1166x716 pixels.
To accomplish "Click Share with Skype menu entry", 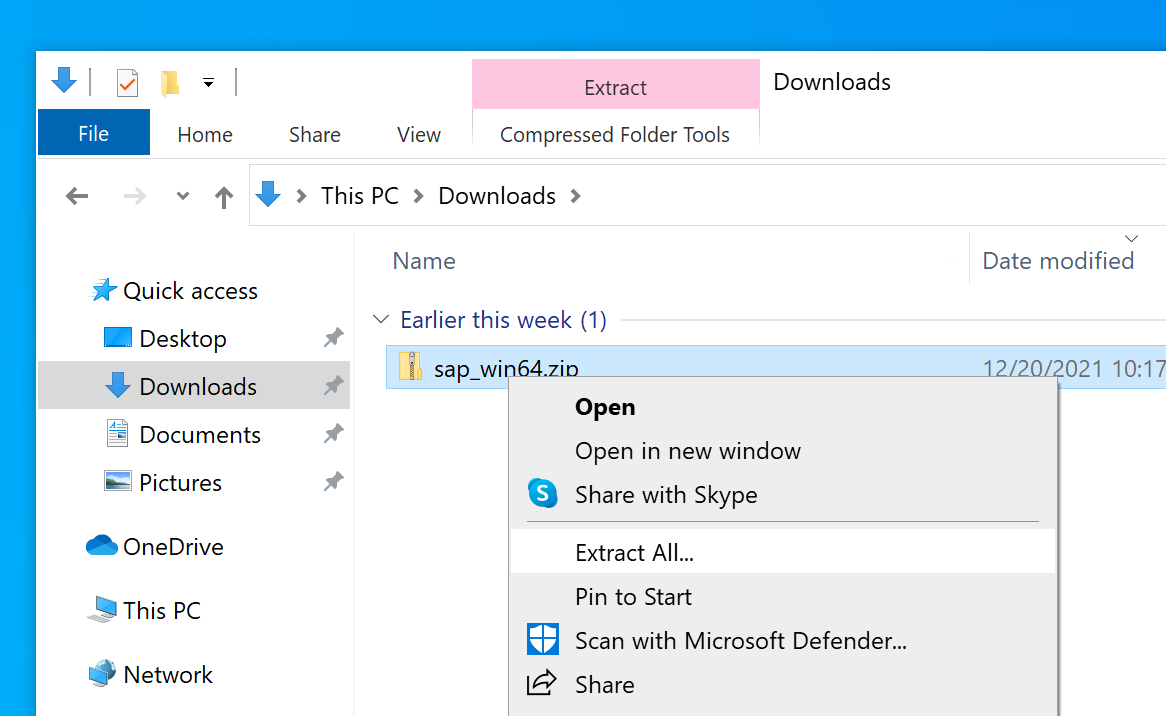I will tap(665, 495).
